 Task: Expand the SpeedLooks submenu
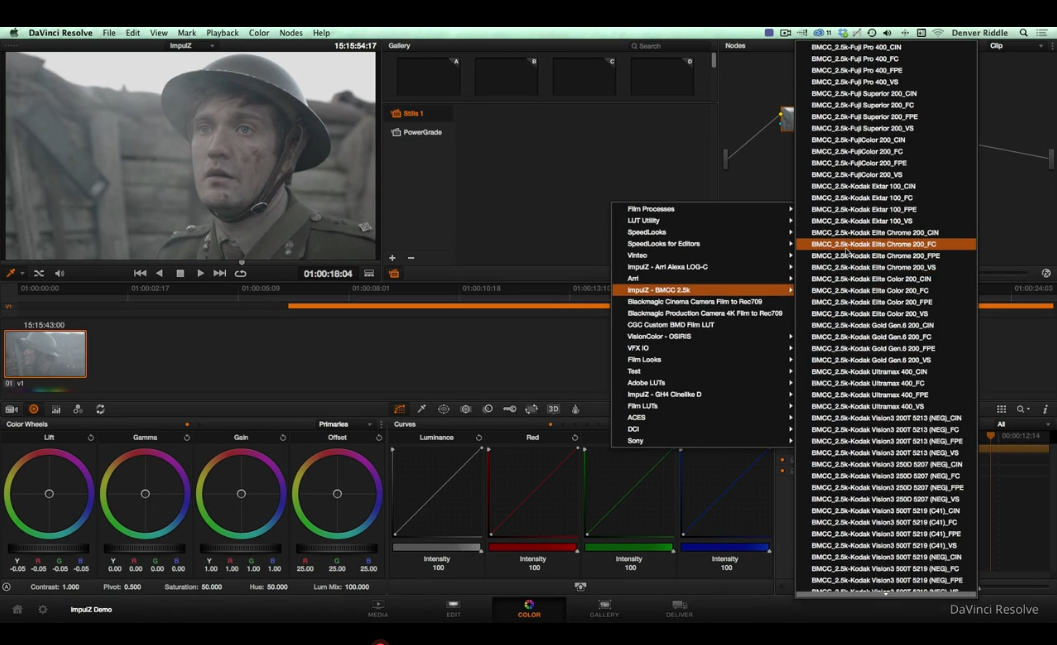tap(703, 232)
